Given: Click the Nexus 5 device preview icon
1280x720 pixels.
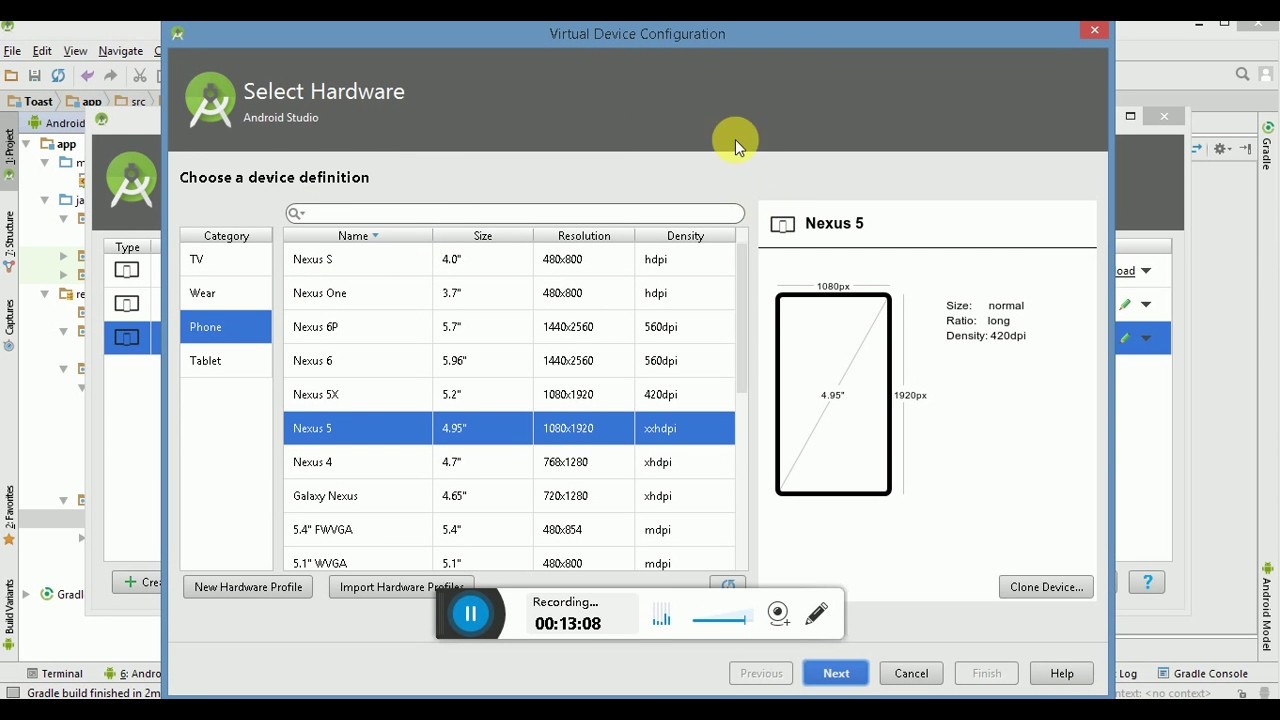Looking at the screenshot, I should point(783,224).
